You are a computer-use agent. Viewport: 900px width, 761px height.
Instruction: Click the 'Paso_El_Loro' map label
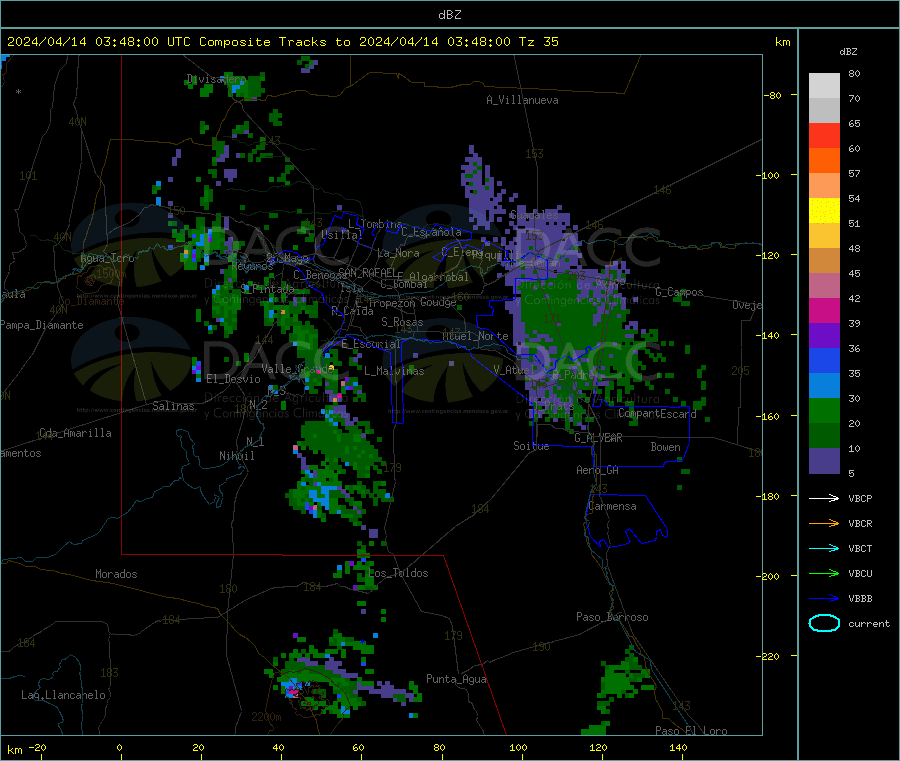(691, 731)
